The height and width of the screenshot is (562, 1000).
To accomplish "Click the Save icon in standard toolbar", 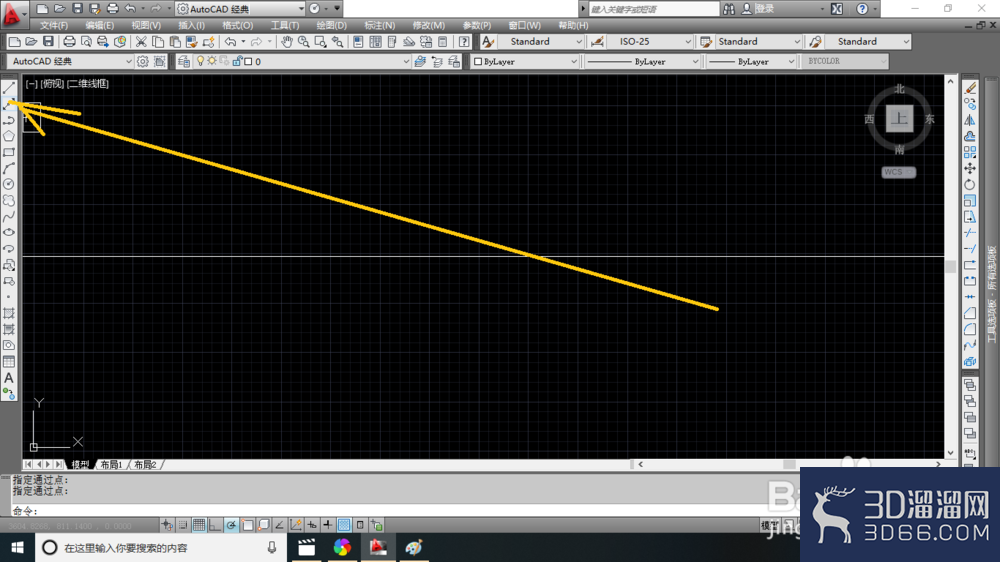I will (48, 41).
